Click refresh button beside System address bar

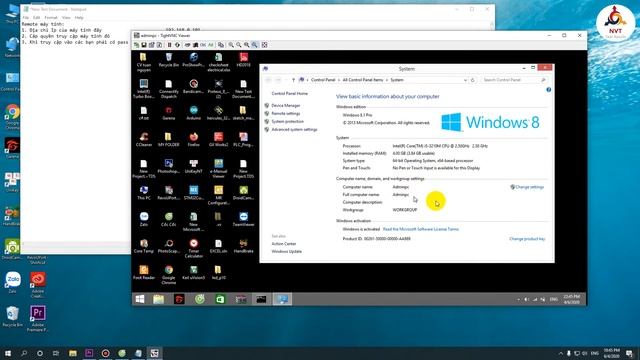[473, 80]
